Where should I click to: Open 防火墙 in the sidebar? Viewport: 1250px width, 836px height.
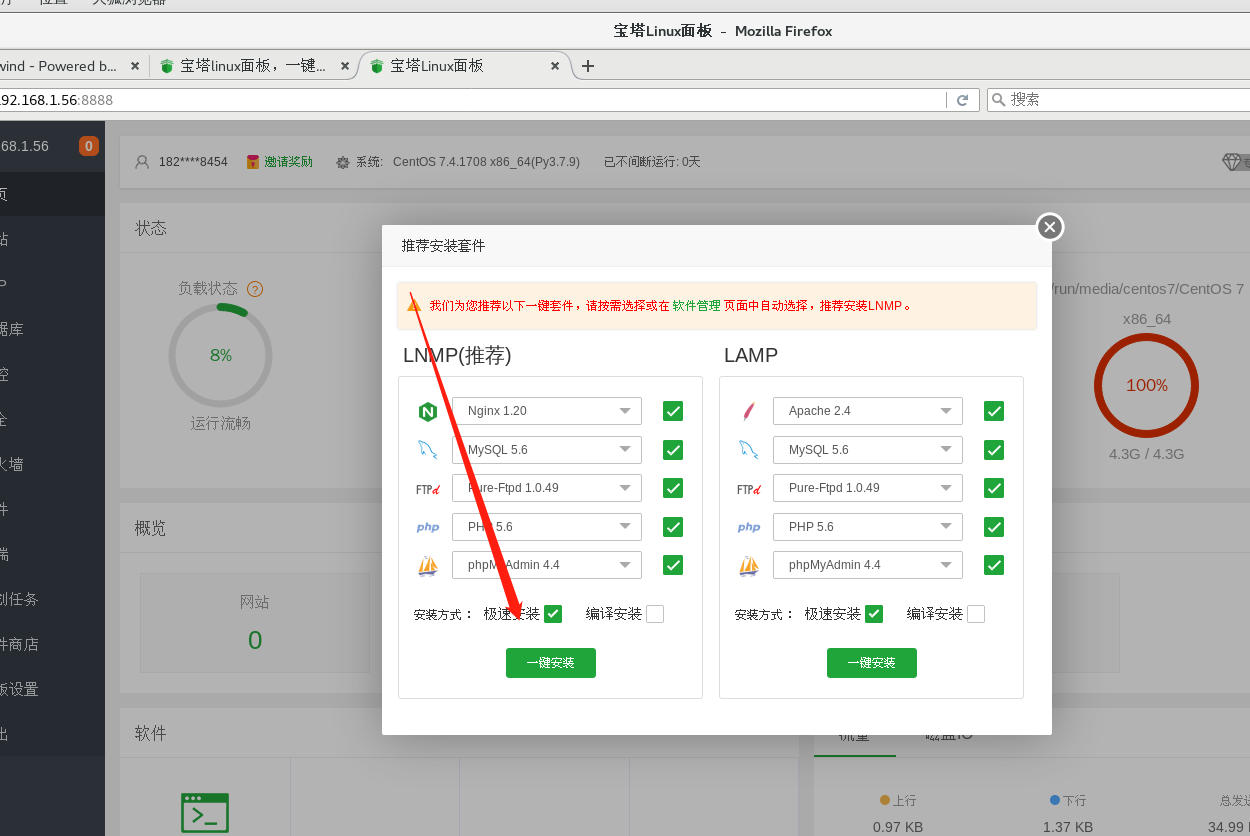click(x=52, y=464)
